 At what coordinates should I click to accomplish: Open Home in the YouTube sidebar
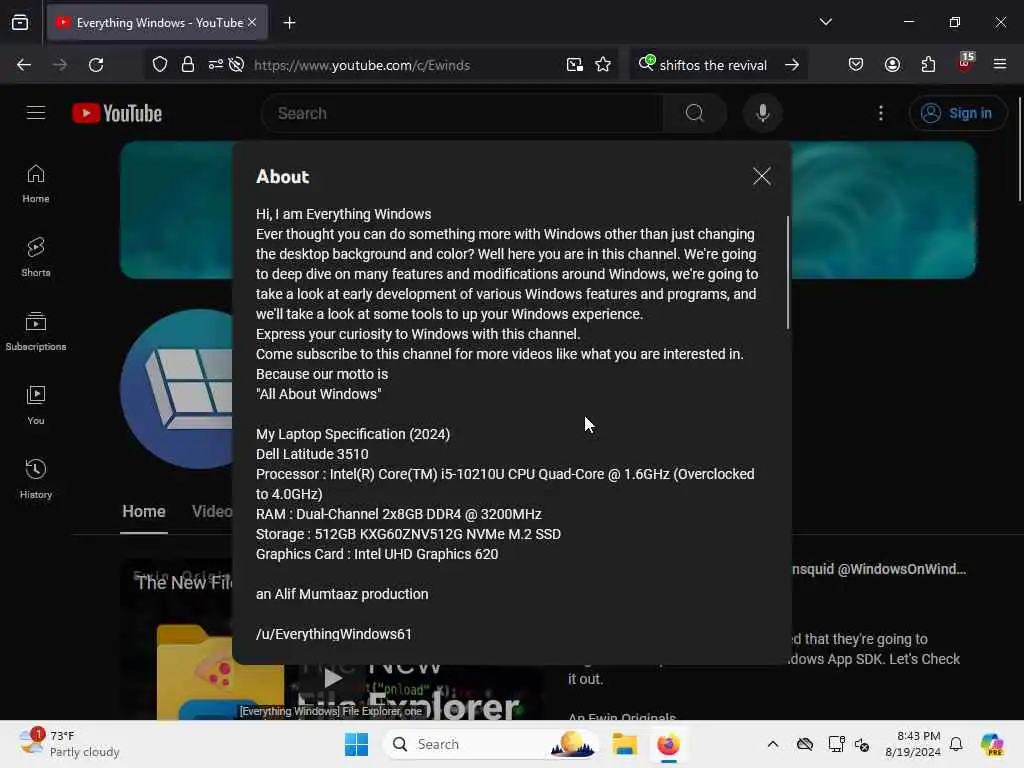[36, 184]
